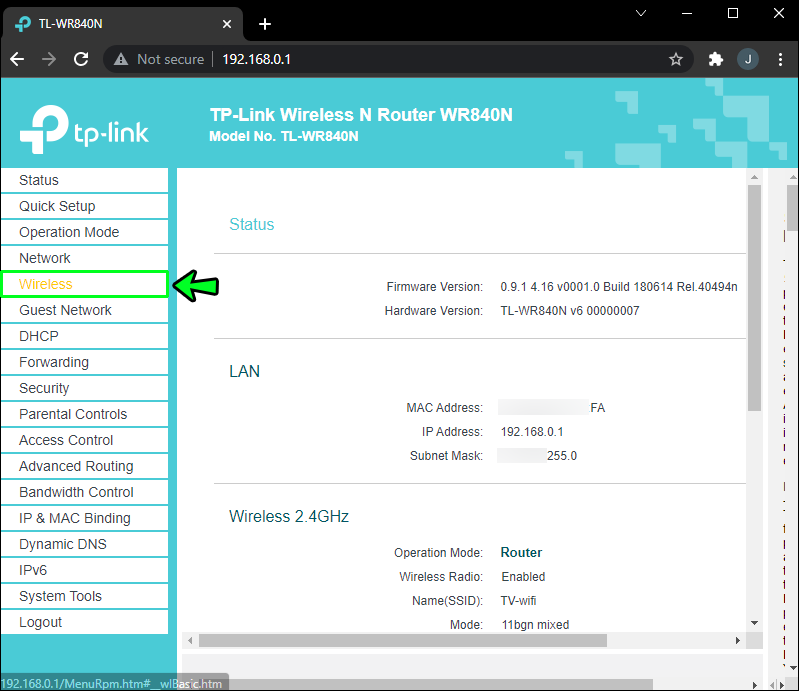The width and height of the screenshot is (799, 691).
Task: Click the Firmware Version value text
Action: click(x=619, y=287)
